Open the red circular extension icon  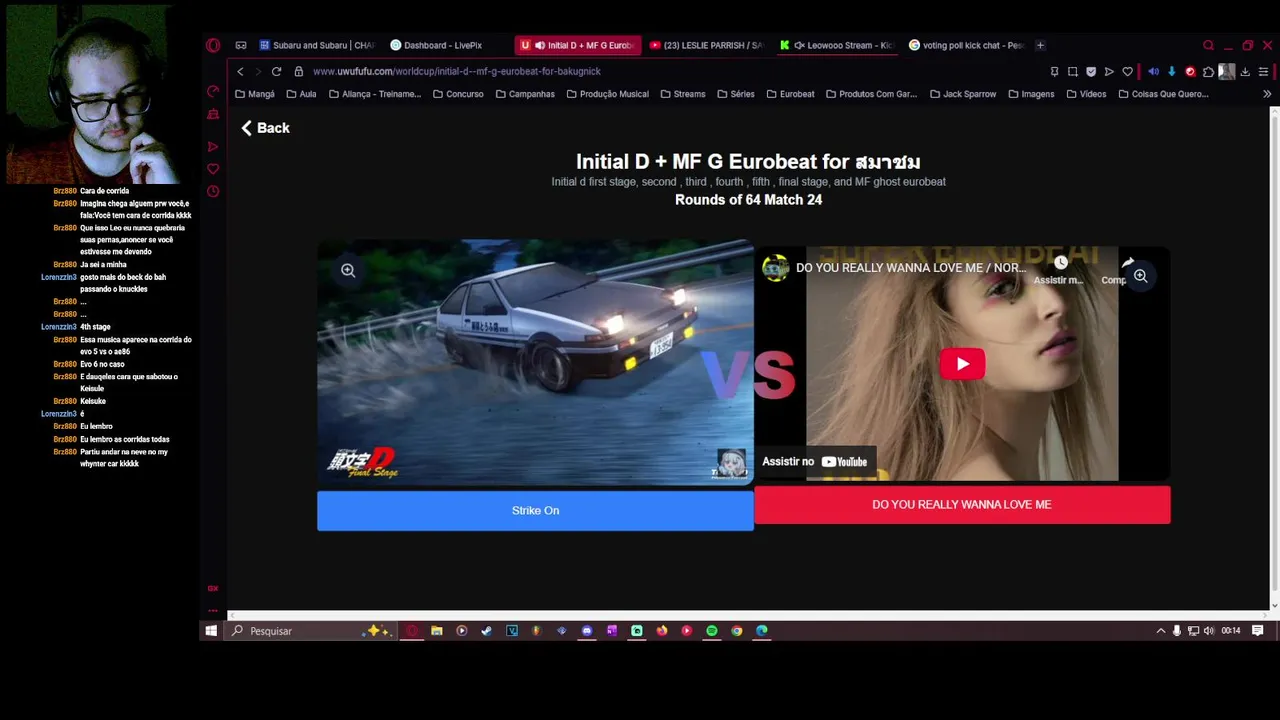pyautogui.click(x=1190, y=71)
